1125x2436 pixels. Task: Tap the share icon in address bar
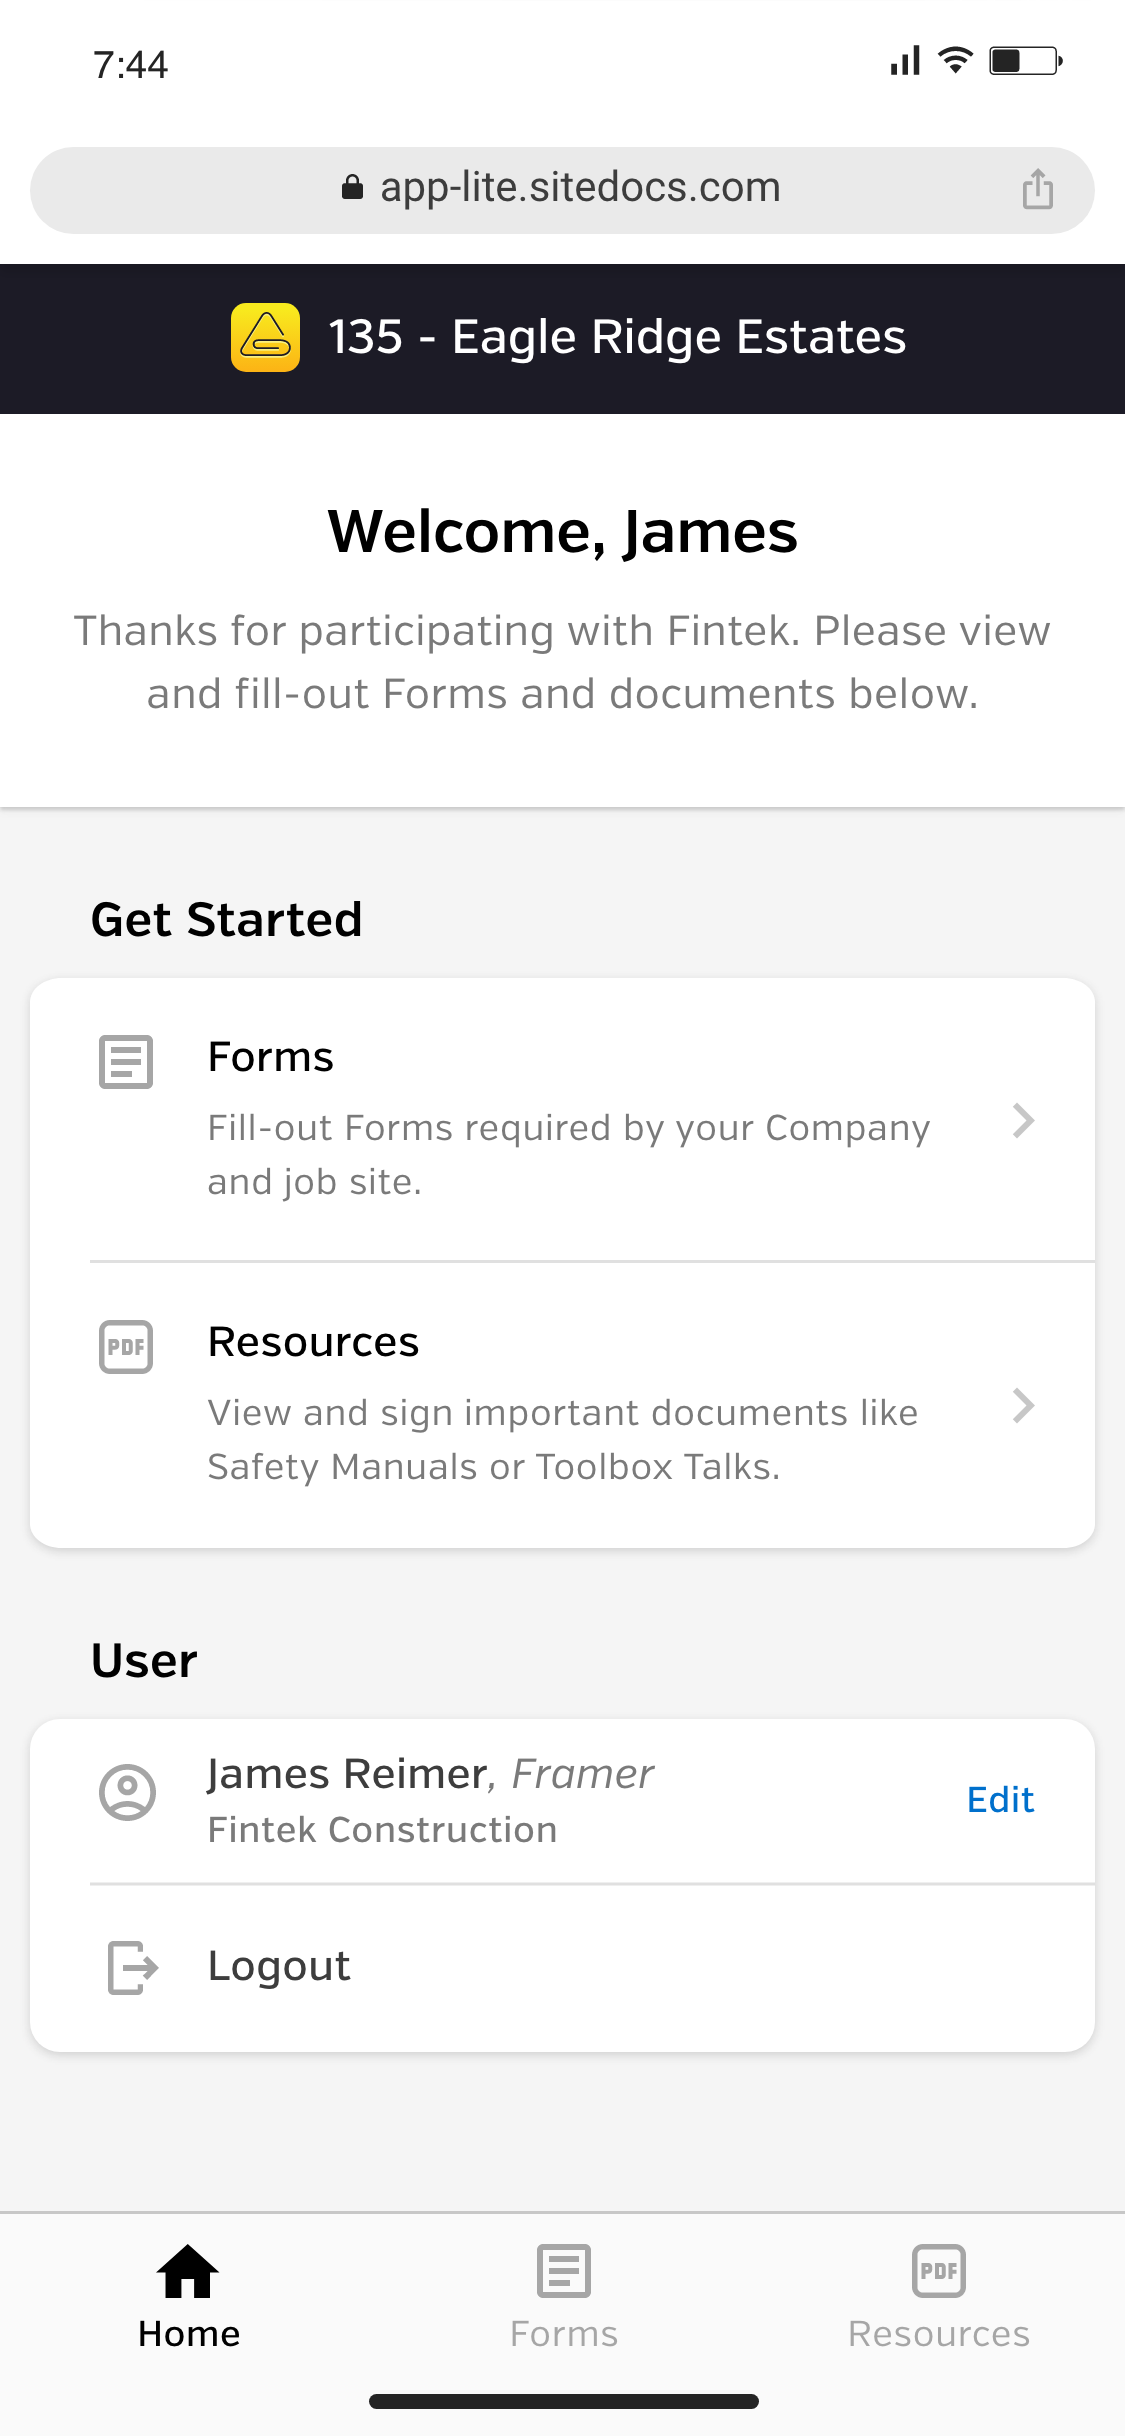tap(1038, 189)
